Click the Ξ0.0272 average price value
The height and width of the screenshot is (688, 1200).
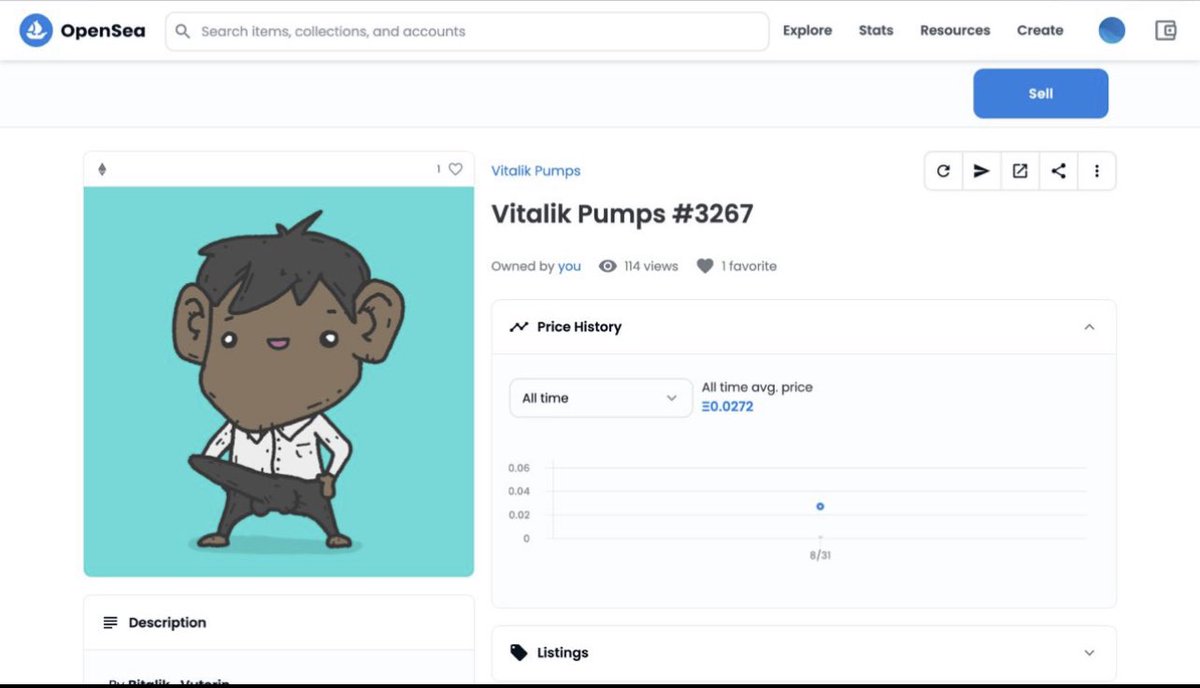point(727,406)
